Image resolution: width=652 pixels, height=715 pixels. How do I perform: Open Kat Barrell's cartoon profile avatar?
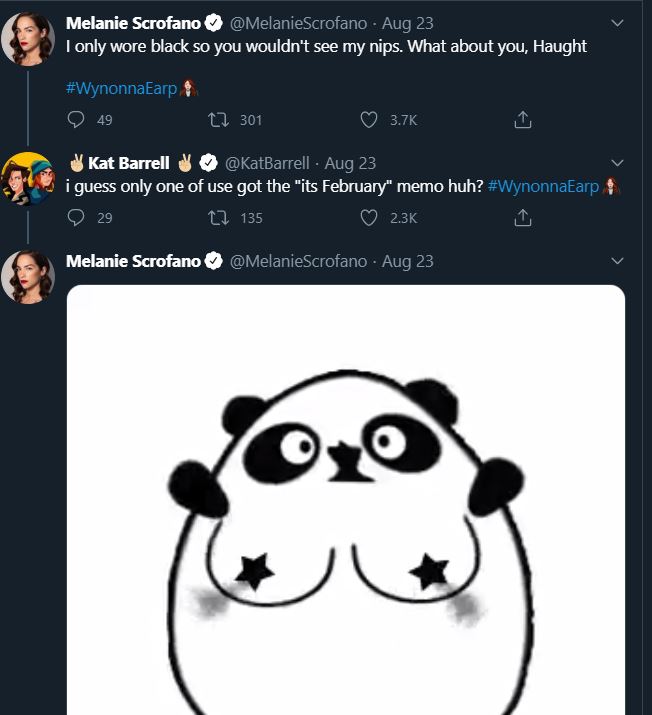(28, 178)
